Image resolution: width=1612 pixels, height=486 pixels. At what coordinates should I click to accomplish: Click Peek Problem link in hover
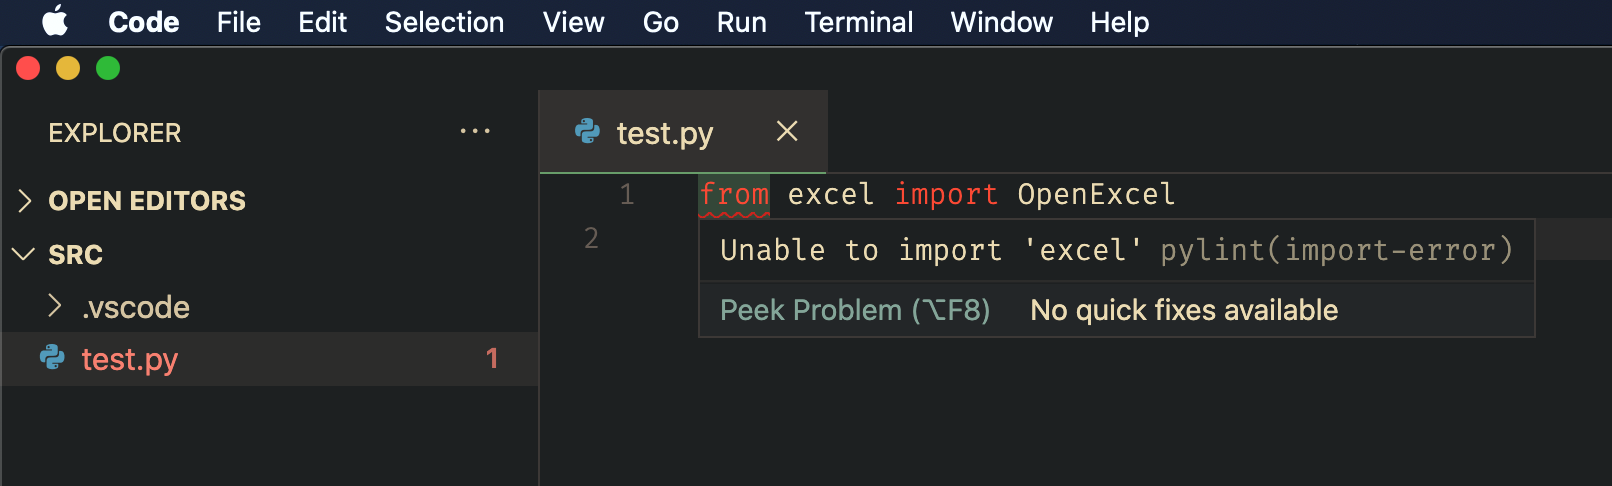pos(855,310)
